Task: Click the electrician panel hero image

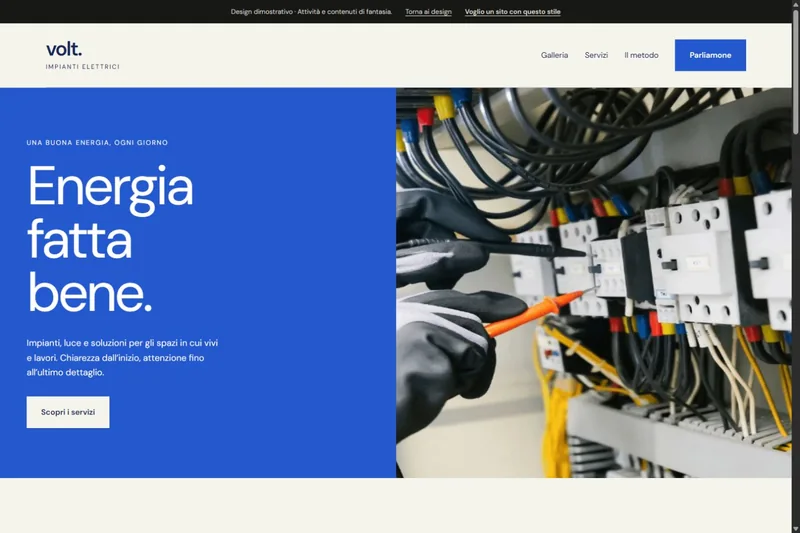Action: click(x=594, y=283)
